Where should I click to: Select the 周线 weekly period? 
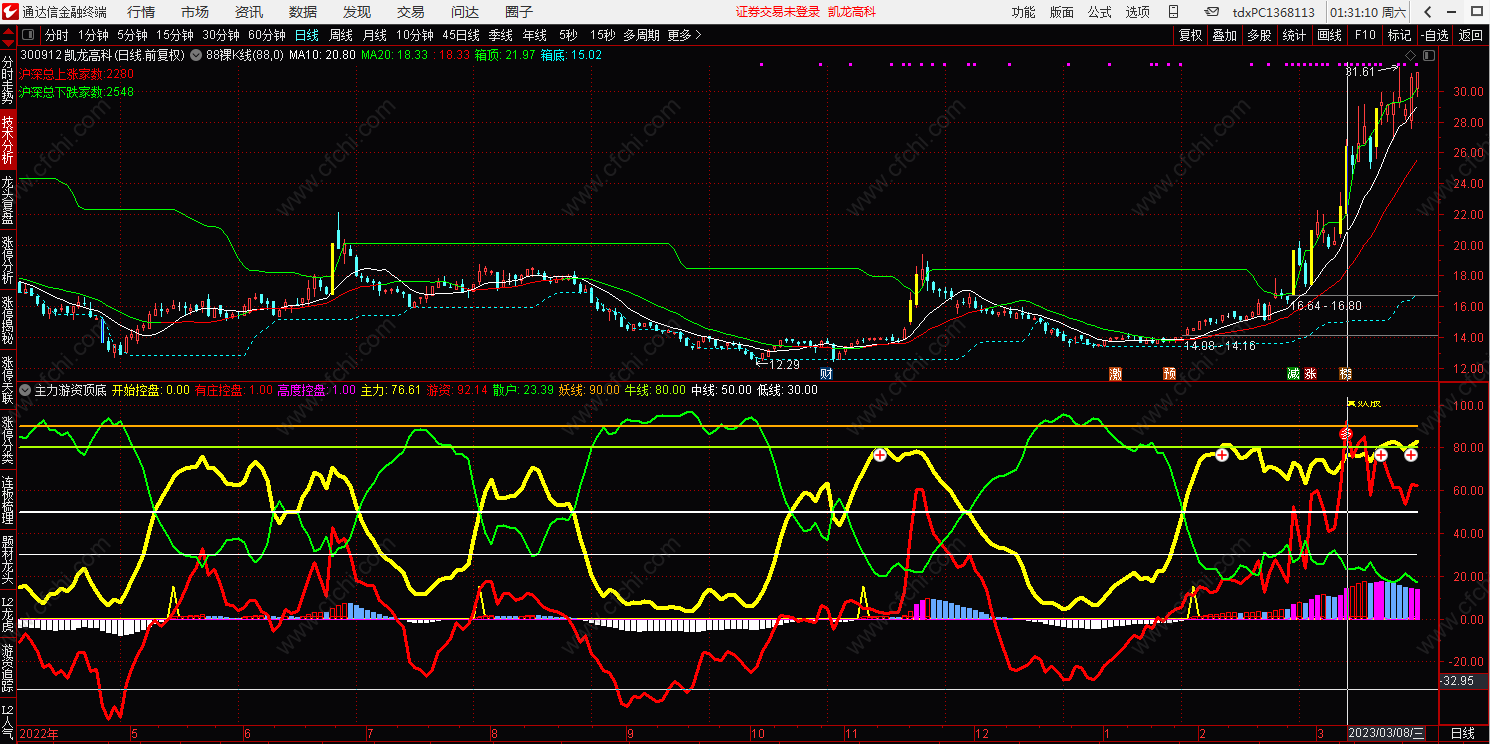click(x=341, y=35)
